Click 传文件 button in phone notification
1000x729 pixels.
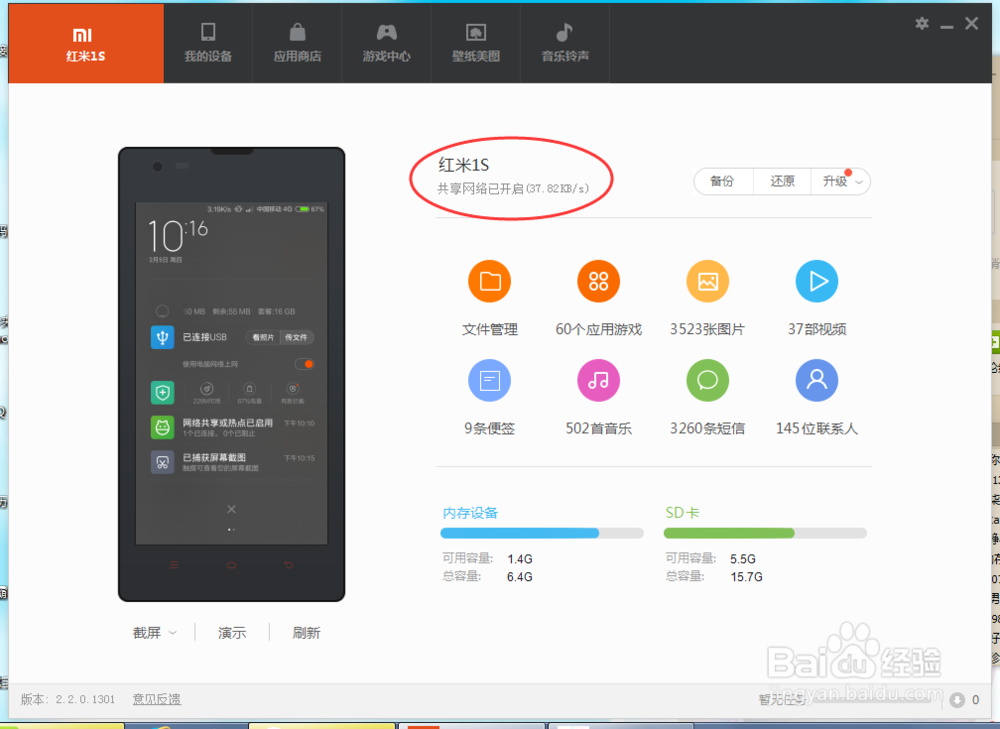297,337
